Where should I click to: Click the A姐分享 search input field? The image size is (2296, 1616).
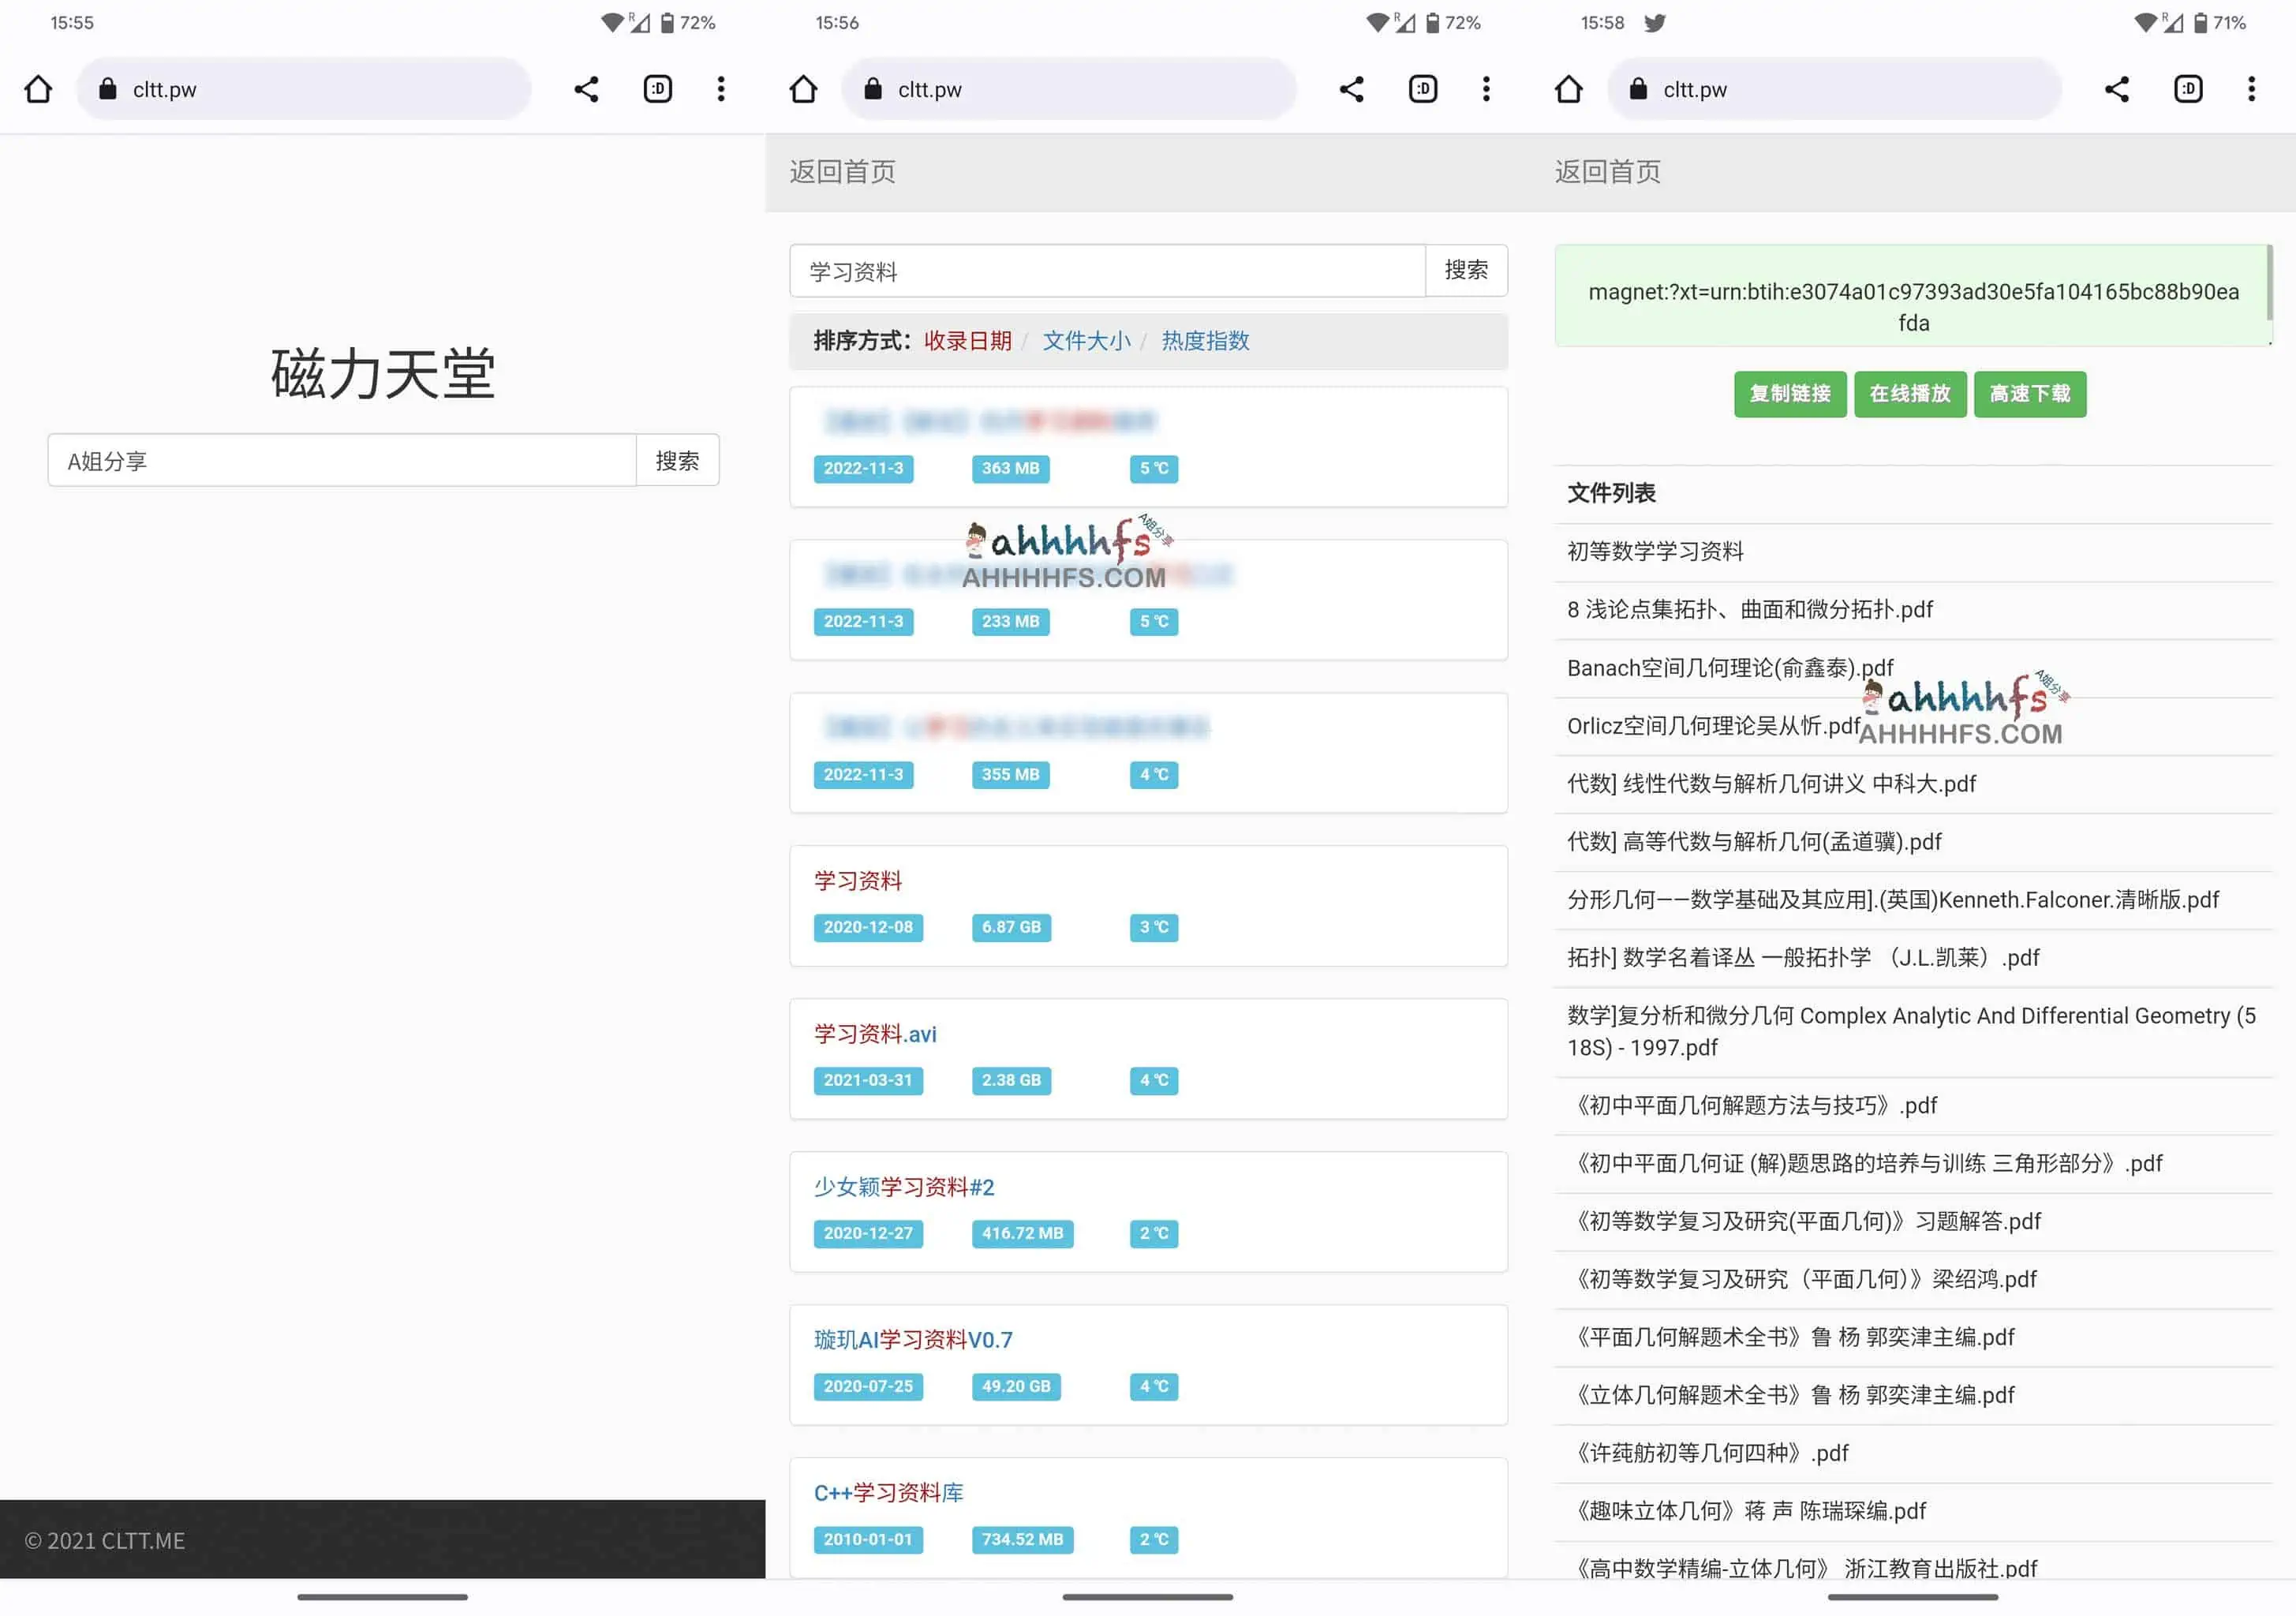coord(340,460)
